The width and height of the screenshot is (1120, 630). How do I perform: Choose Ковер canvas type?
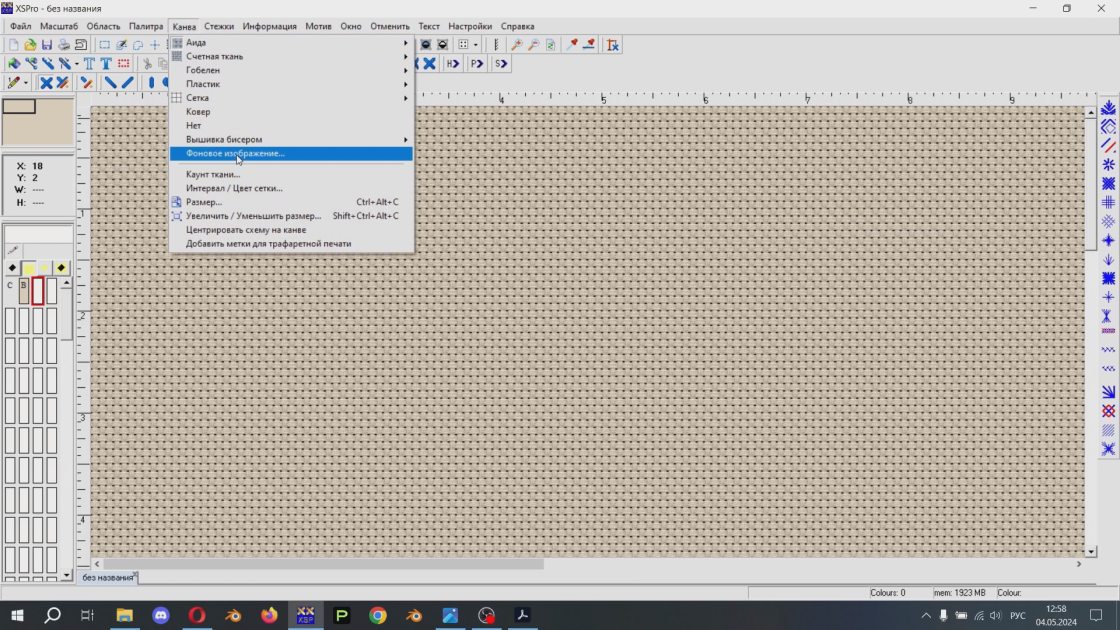coord(291,111)
